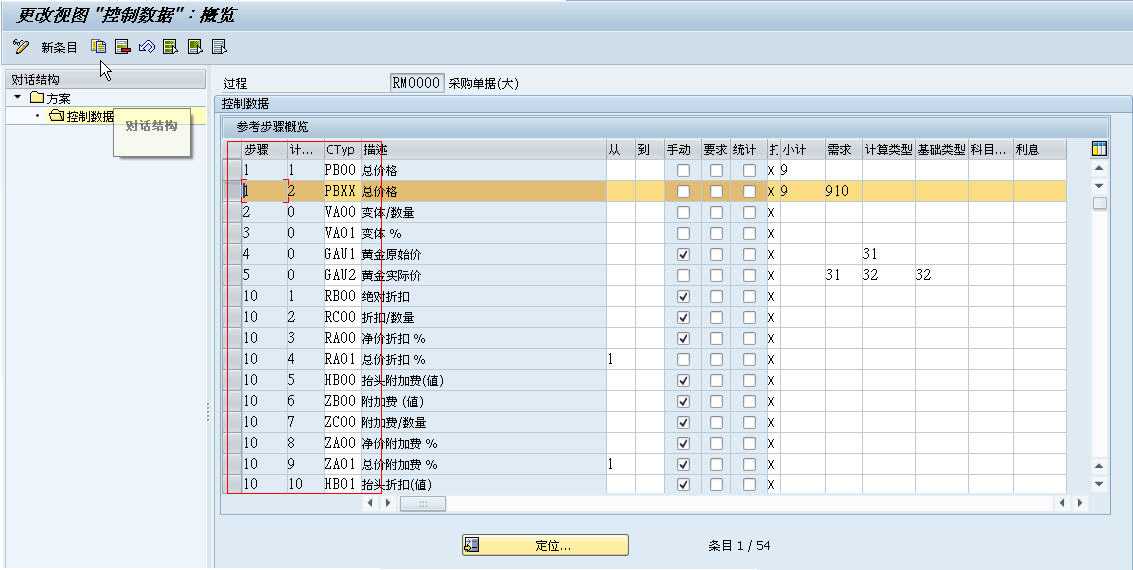Click 黄金实际价 description cell
The height and width of the screenshot is (570, 1133).
click(x=483, y=275)
